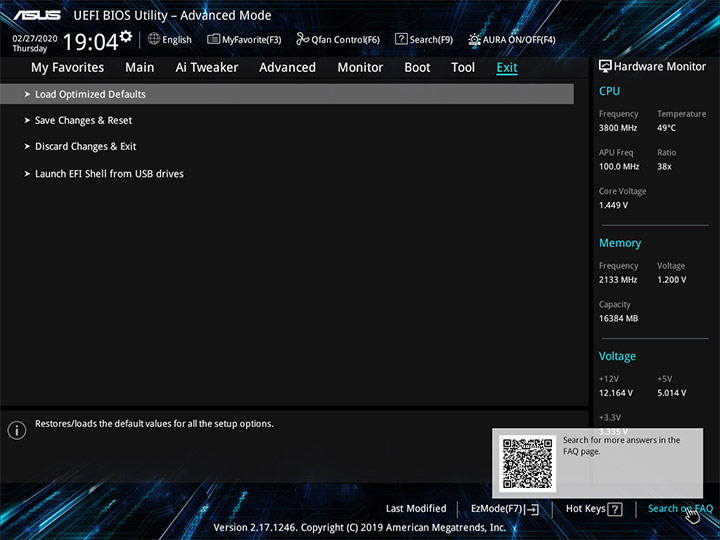
Task: Switch to the Boot tab
Action: click(417, 68)
